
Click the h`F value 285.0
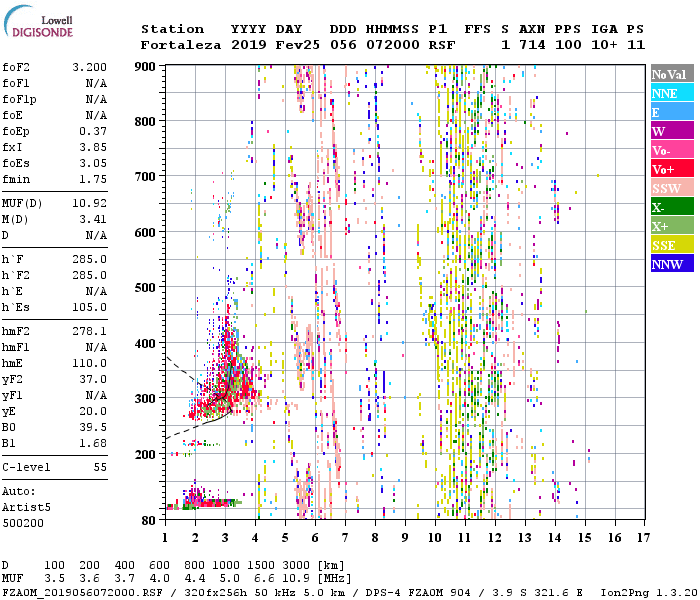coord(89,259)
